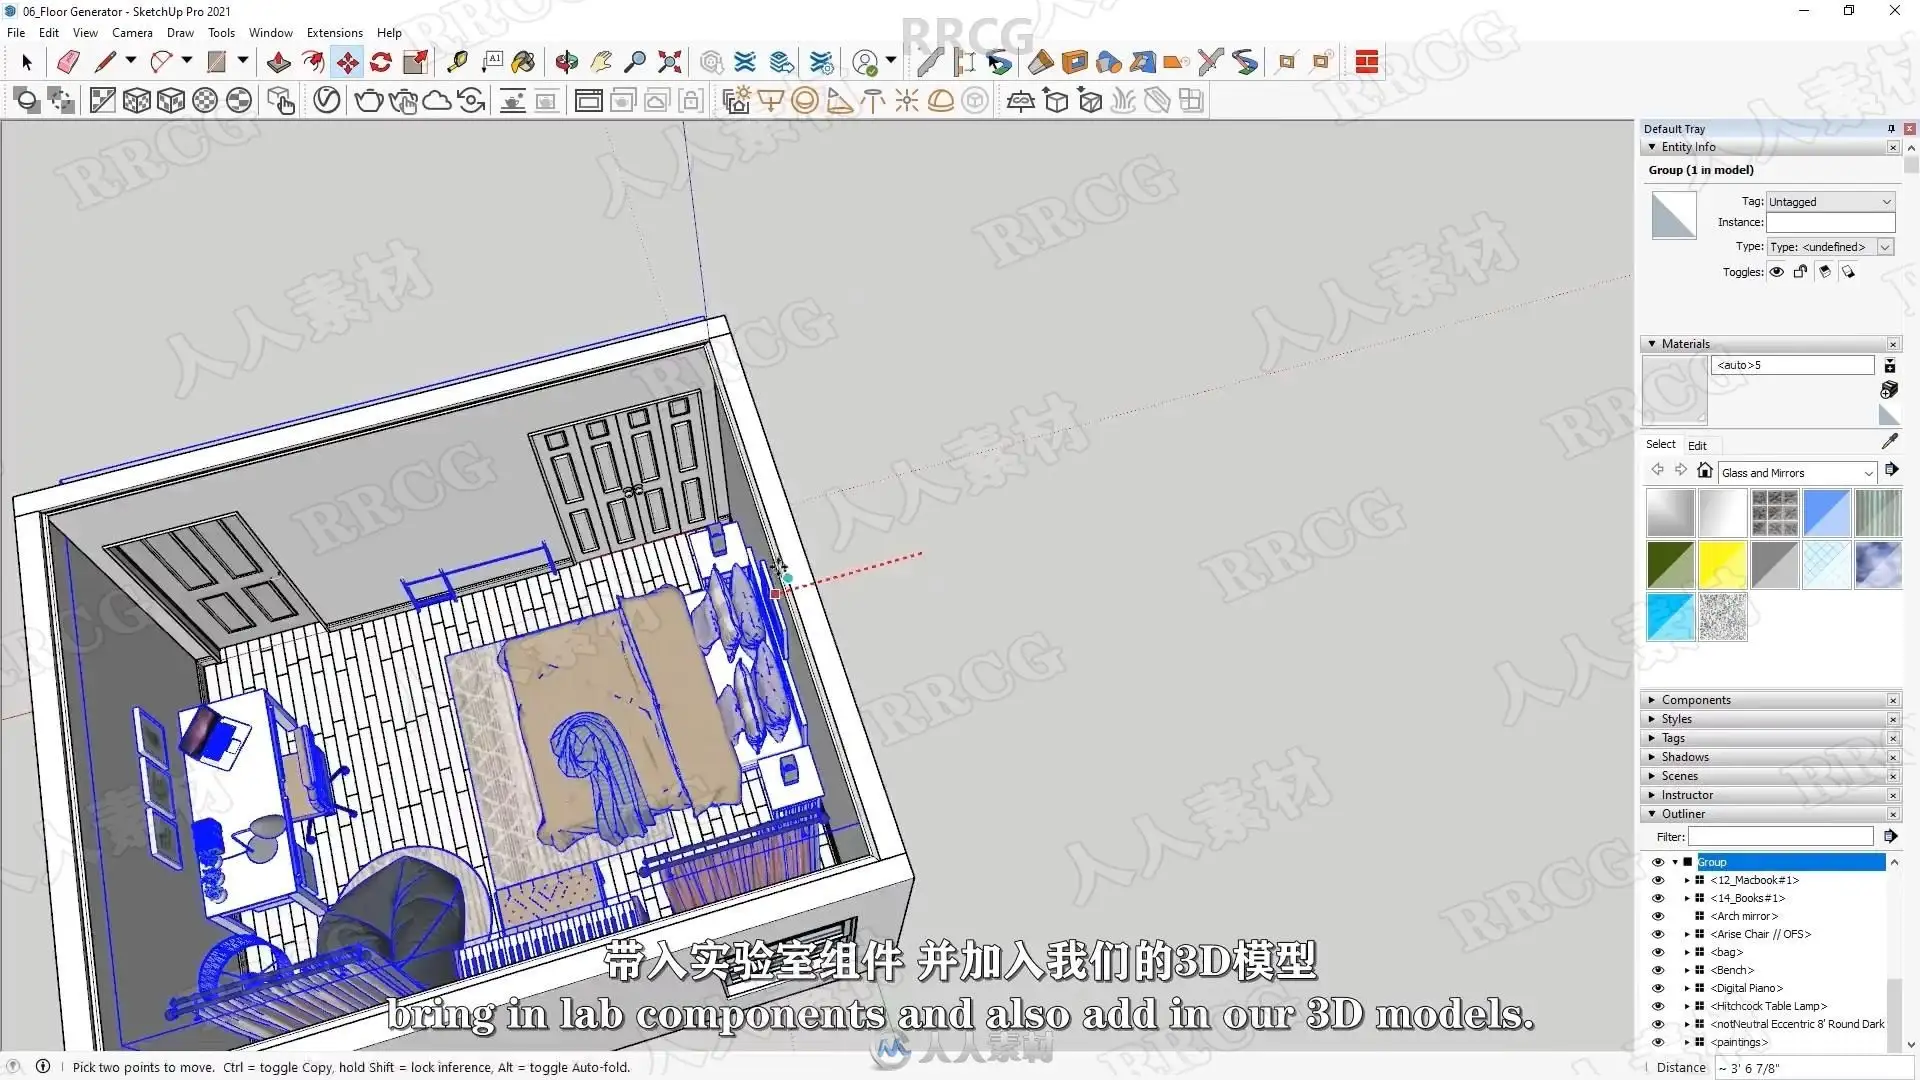This screenshot has width=1920, height=1080.
Task: Select the Scale tool
Action: pos(415,62)
